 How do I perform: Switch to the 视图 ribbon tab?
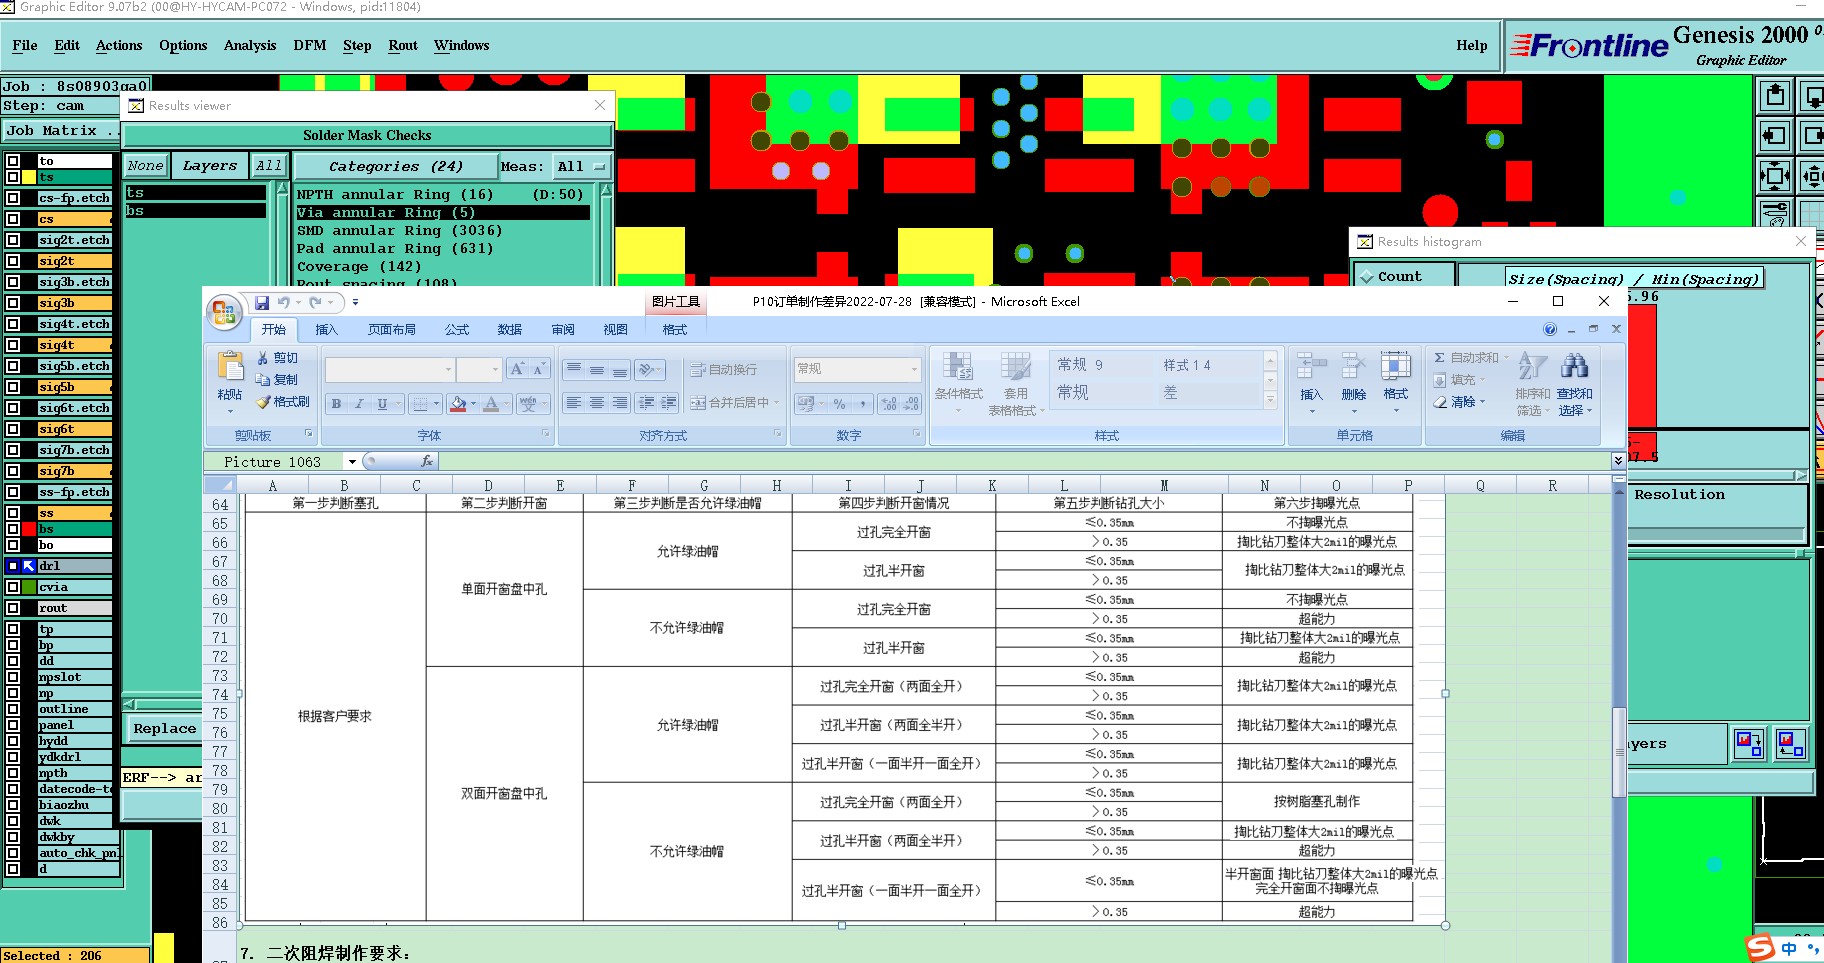616,330
